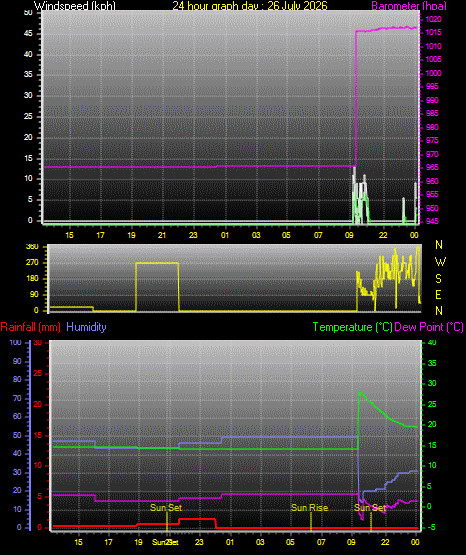Click the 1015 barometer scale value
Screen dimensions: 466x555
click(x=433, y=33)
